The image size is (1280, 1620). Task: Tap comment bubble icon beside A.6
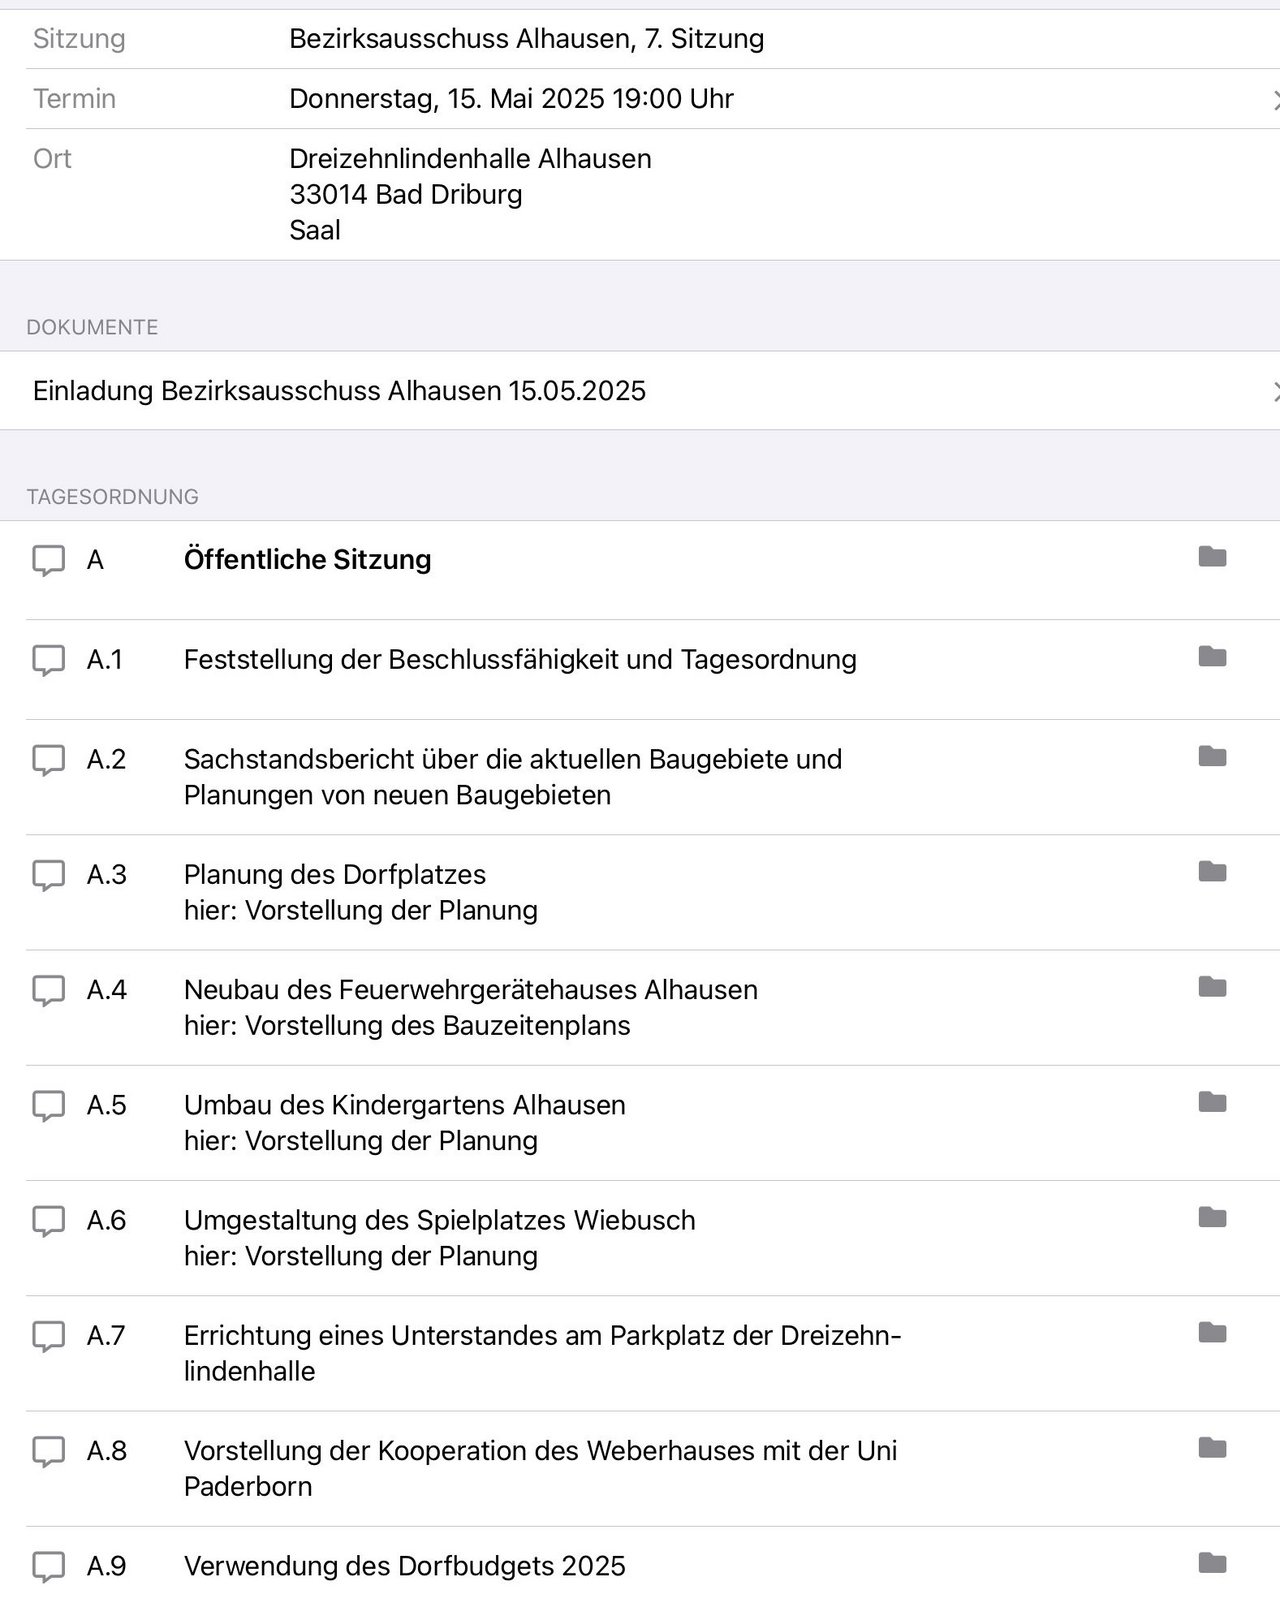pyautogui.click(x=49, y=1221)
